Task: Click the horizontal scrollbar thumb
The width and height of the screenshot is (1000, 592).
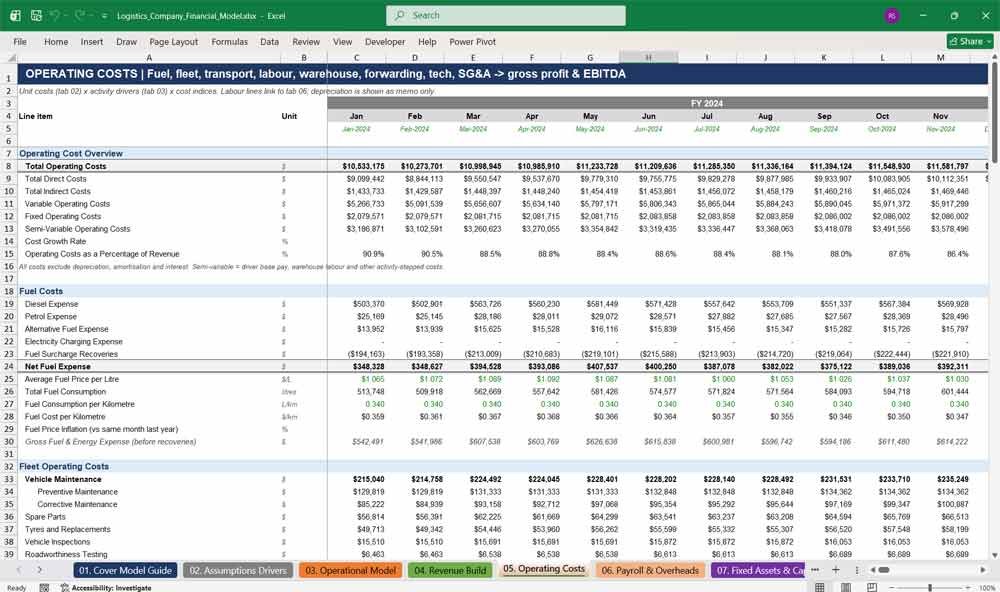Action: pyautogui.click(x=884, y=570)
